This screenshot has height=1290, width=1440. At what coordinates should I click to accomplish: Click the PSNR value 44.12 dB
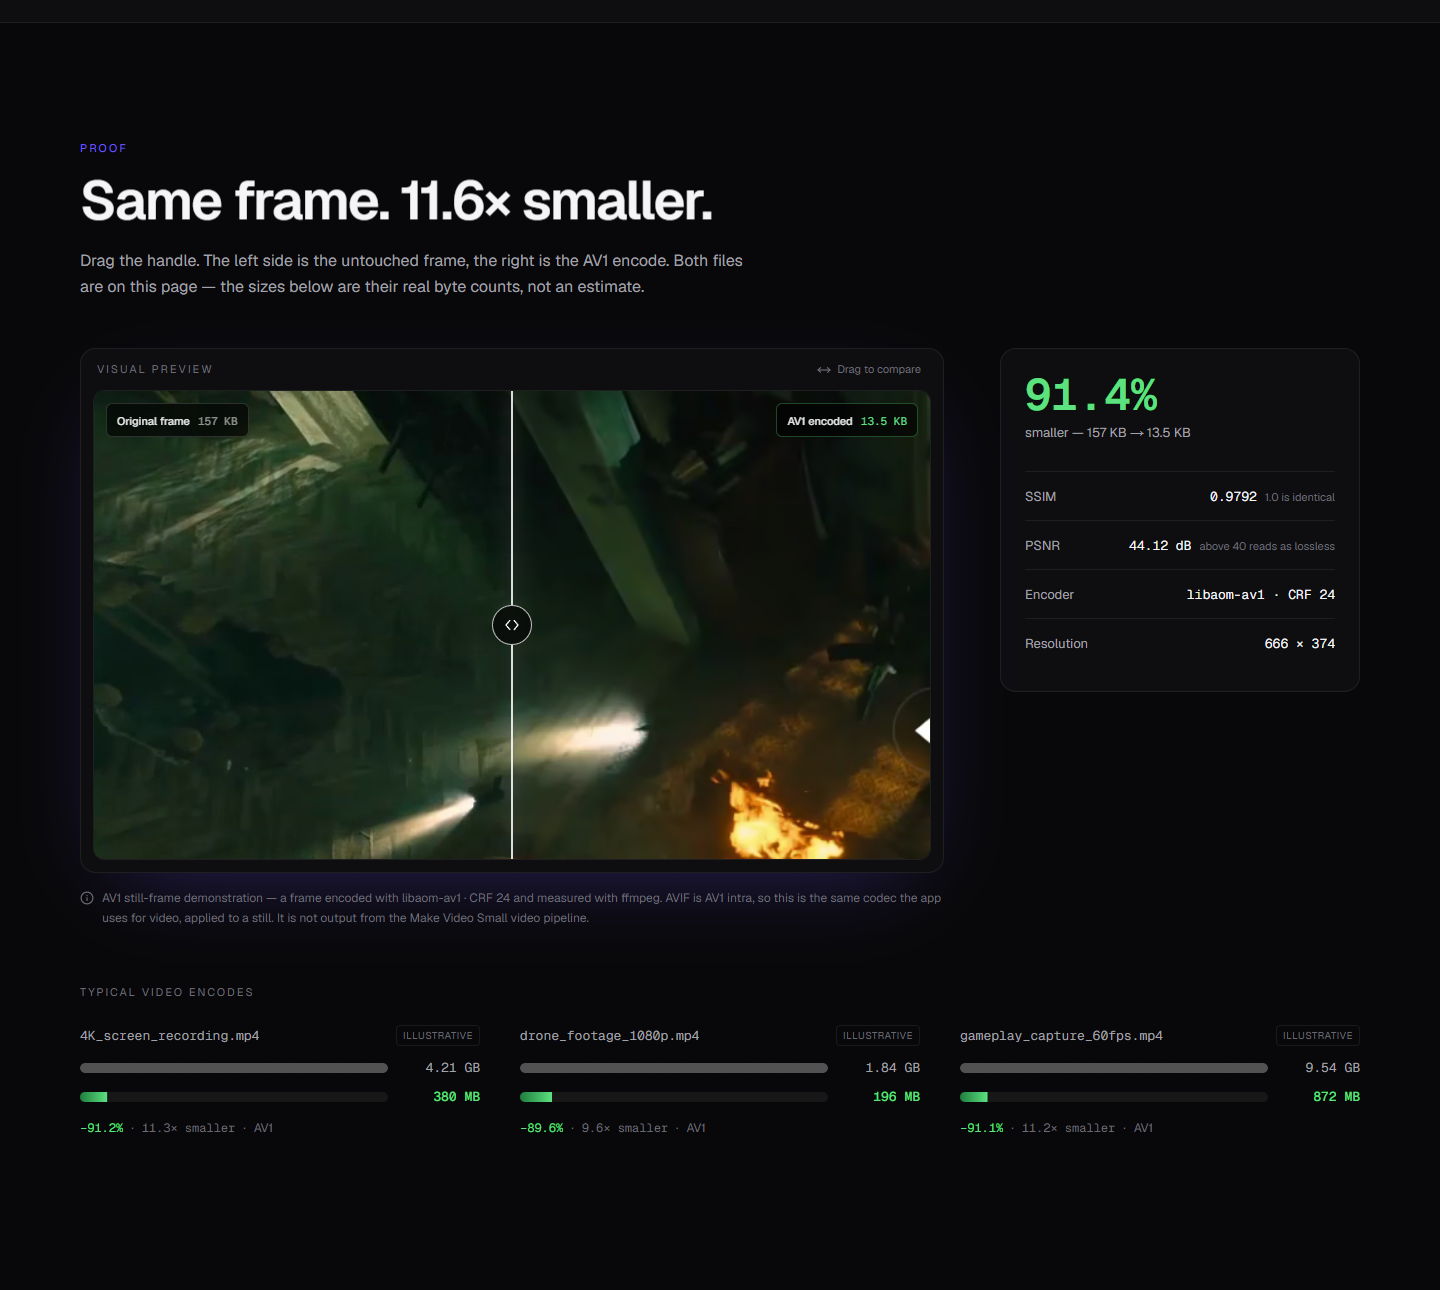(x=1160, y=546)
